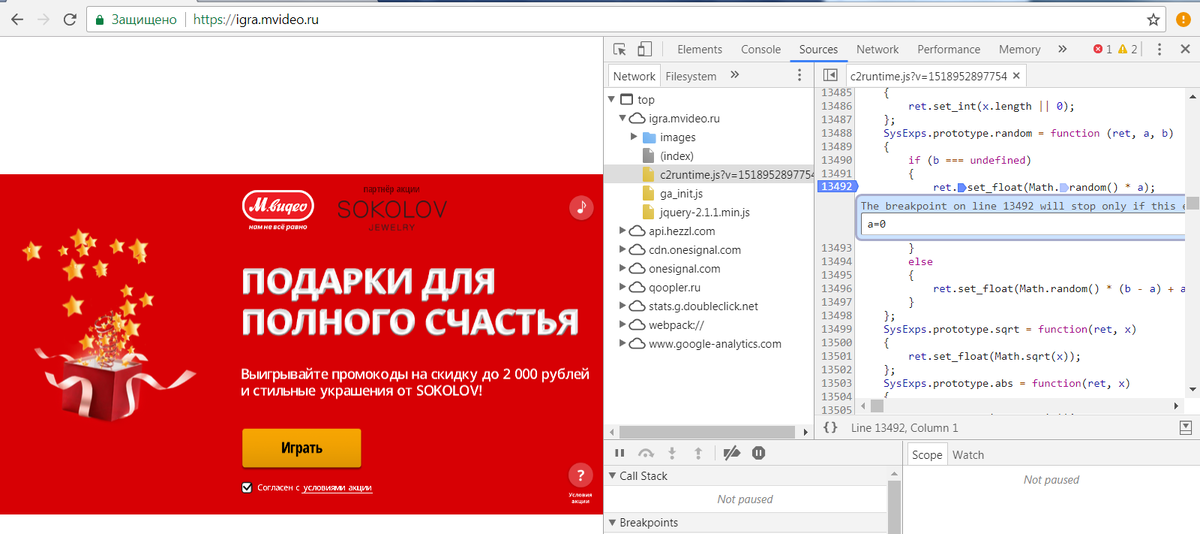Toggle pause on exceptions icon
Screen dimensions: 1200x534
[758, 453]
